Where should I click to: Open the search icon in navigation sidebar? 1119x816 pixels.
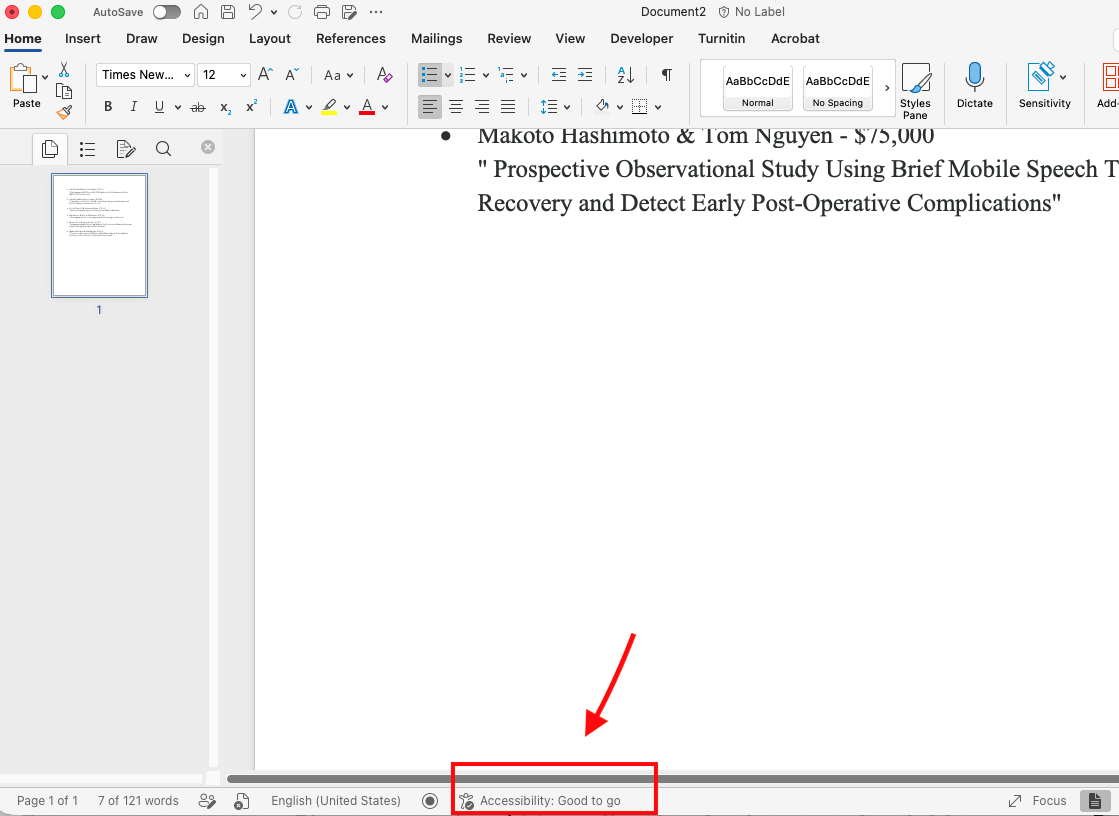coord(163,148)
